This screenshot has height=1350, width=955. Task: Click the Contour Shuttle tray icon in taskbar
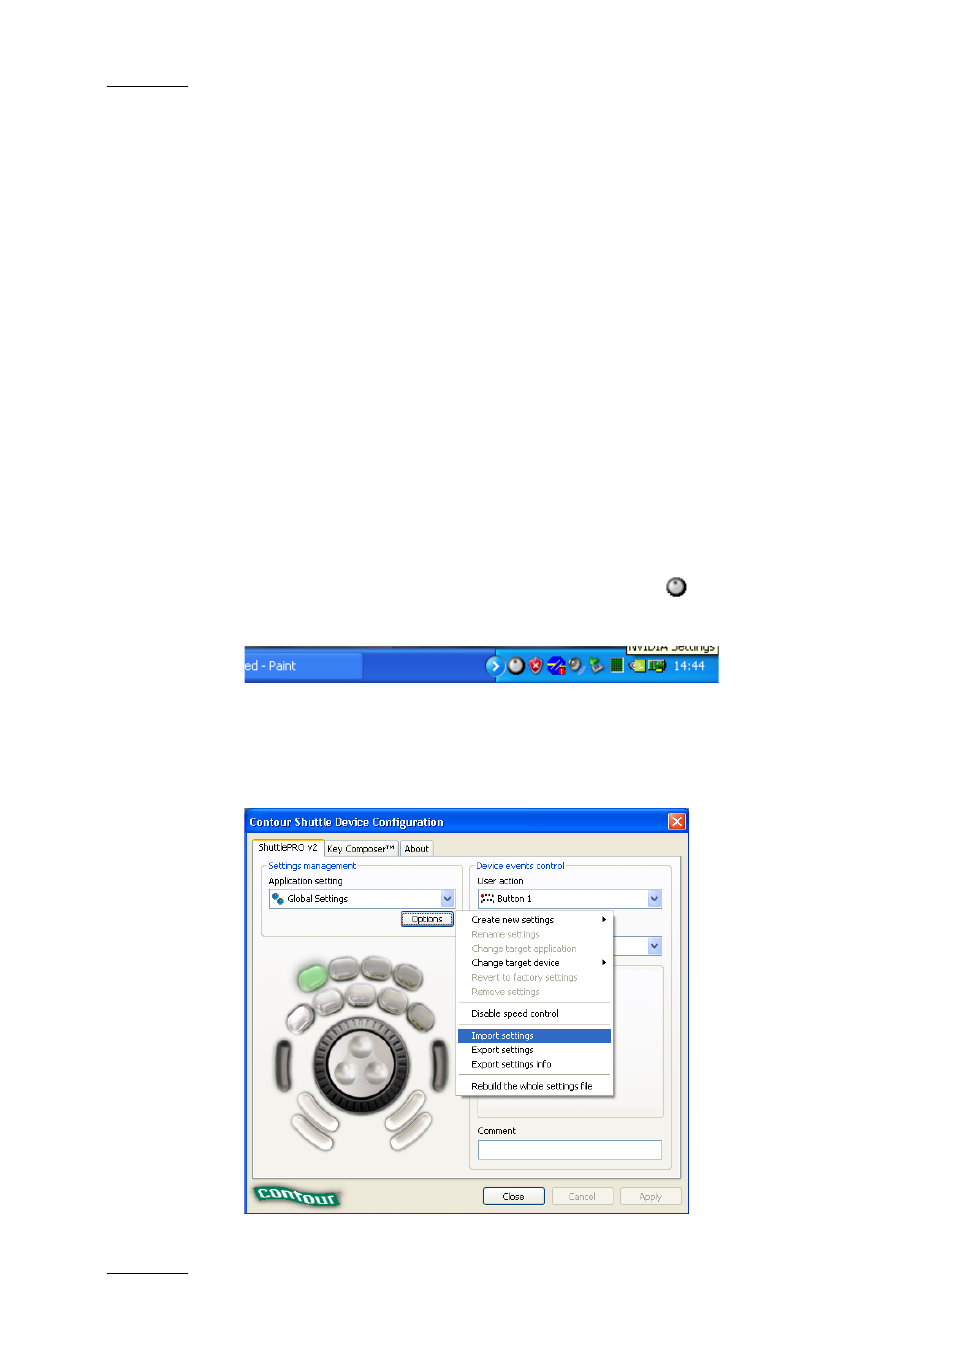(x=516, y=666)
